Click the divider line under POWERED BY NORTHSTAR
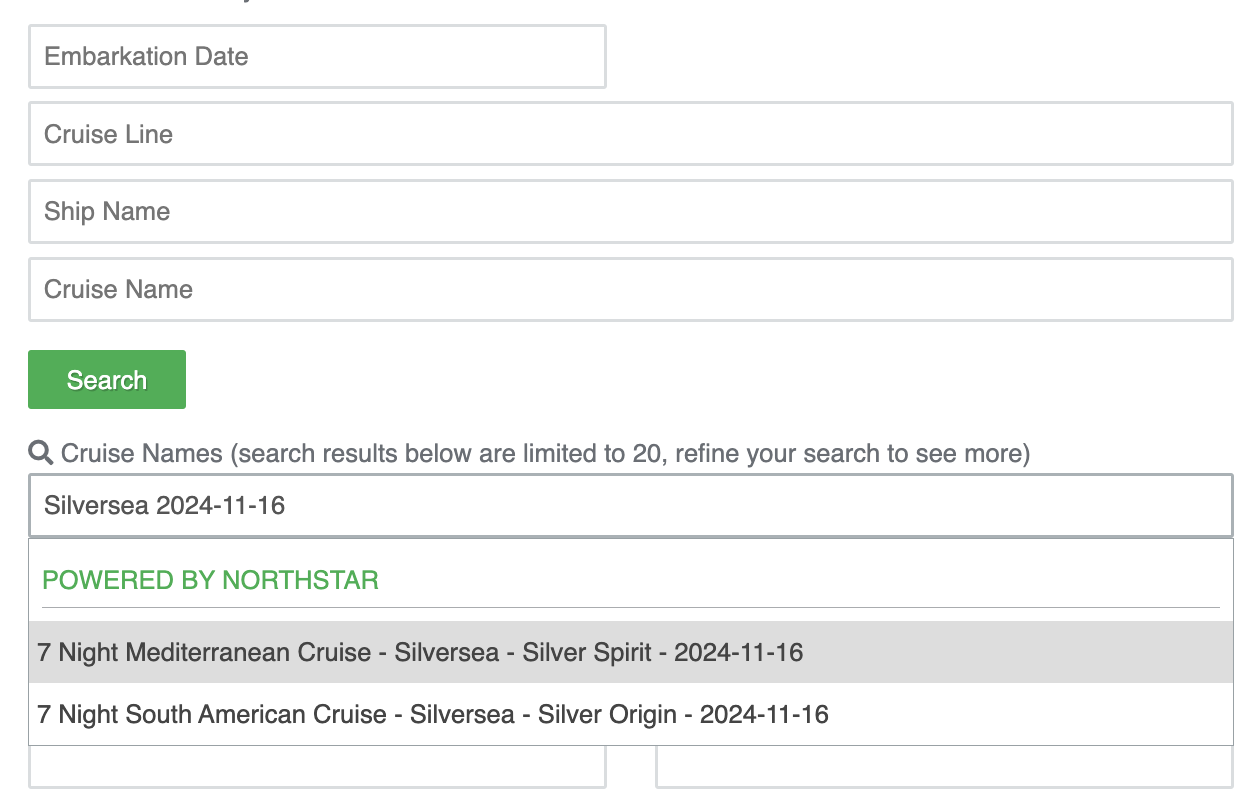This screenshot has height=812, width=1260. point(631,607)
